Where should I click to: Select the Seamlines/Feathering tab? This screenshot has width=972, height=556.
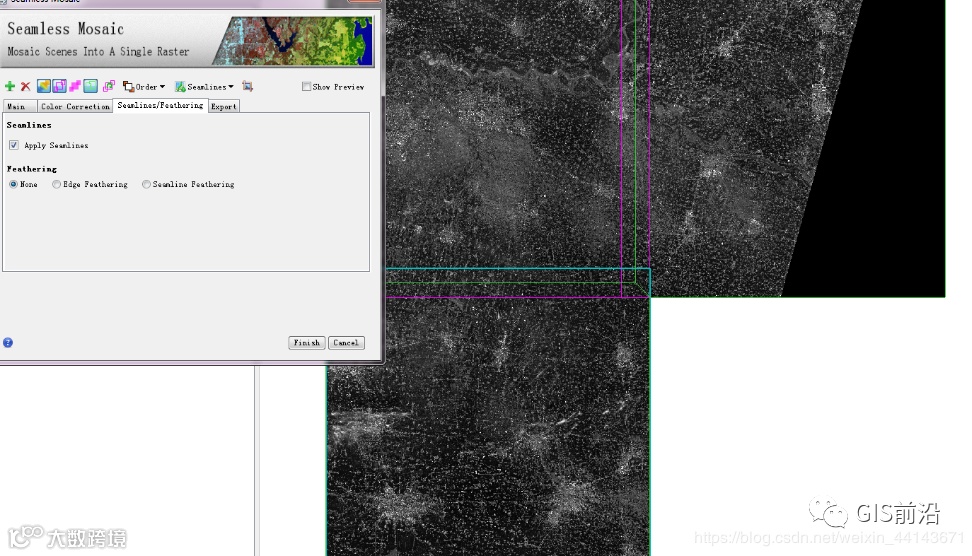160,105
